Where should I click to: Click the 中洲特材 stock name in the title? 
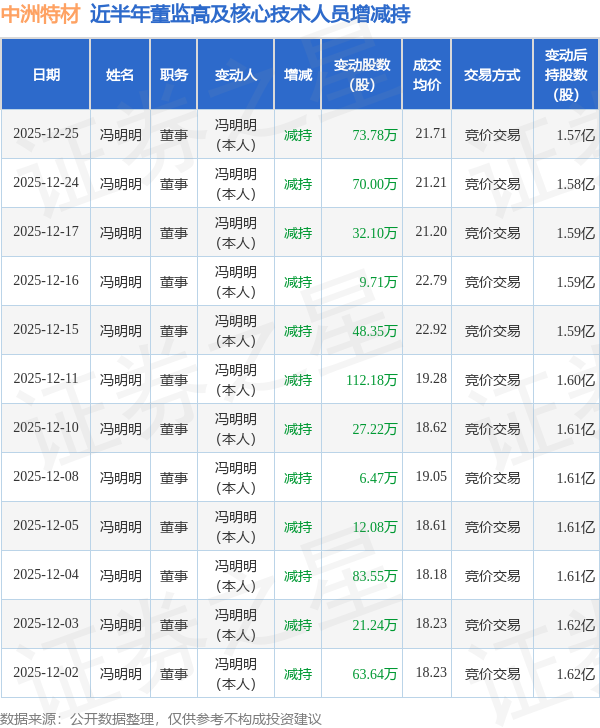click(x=40, y=14)
